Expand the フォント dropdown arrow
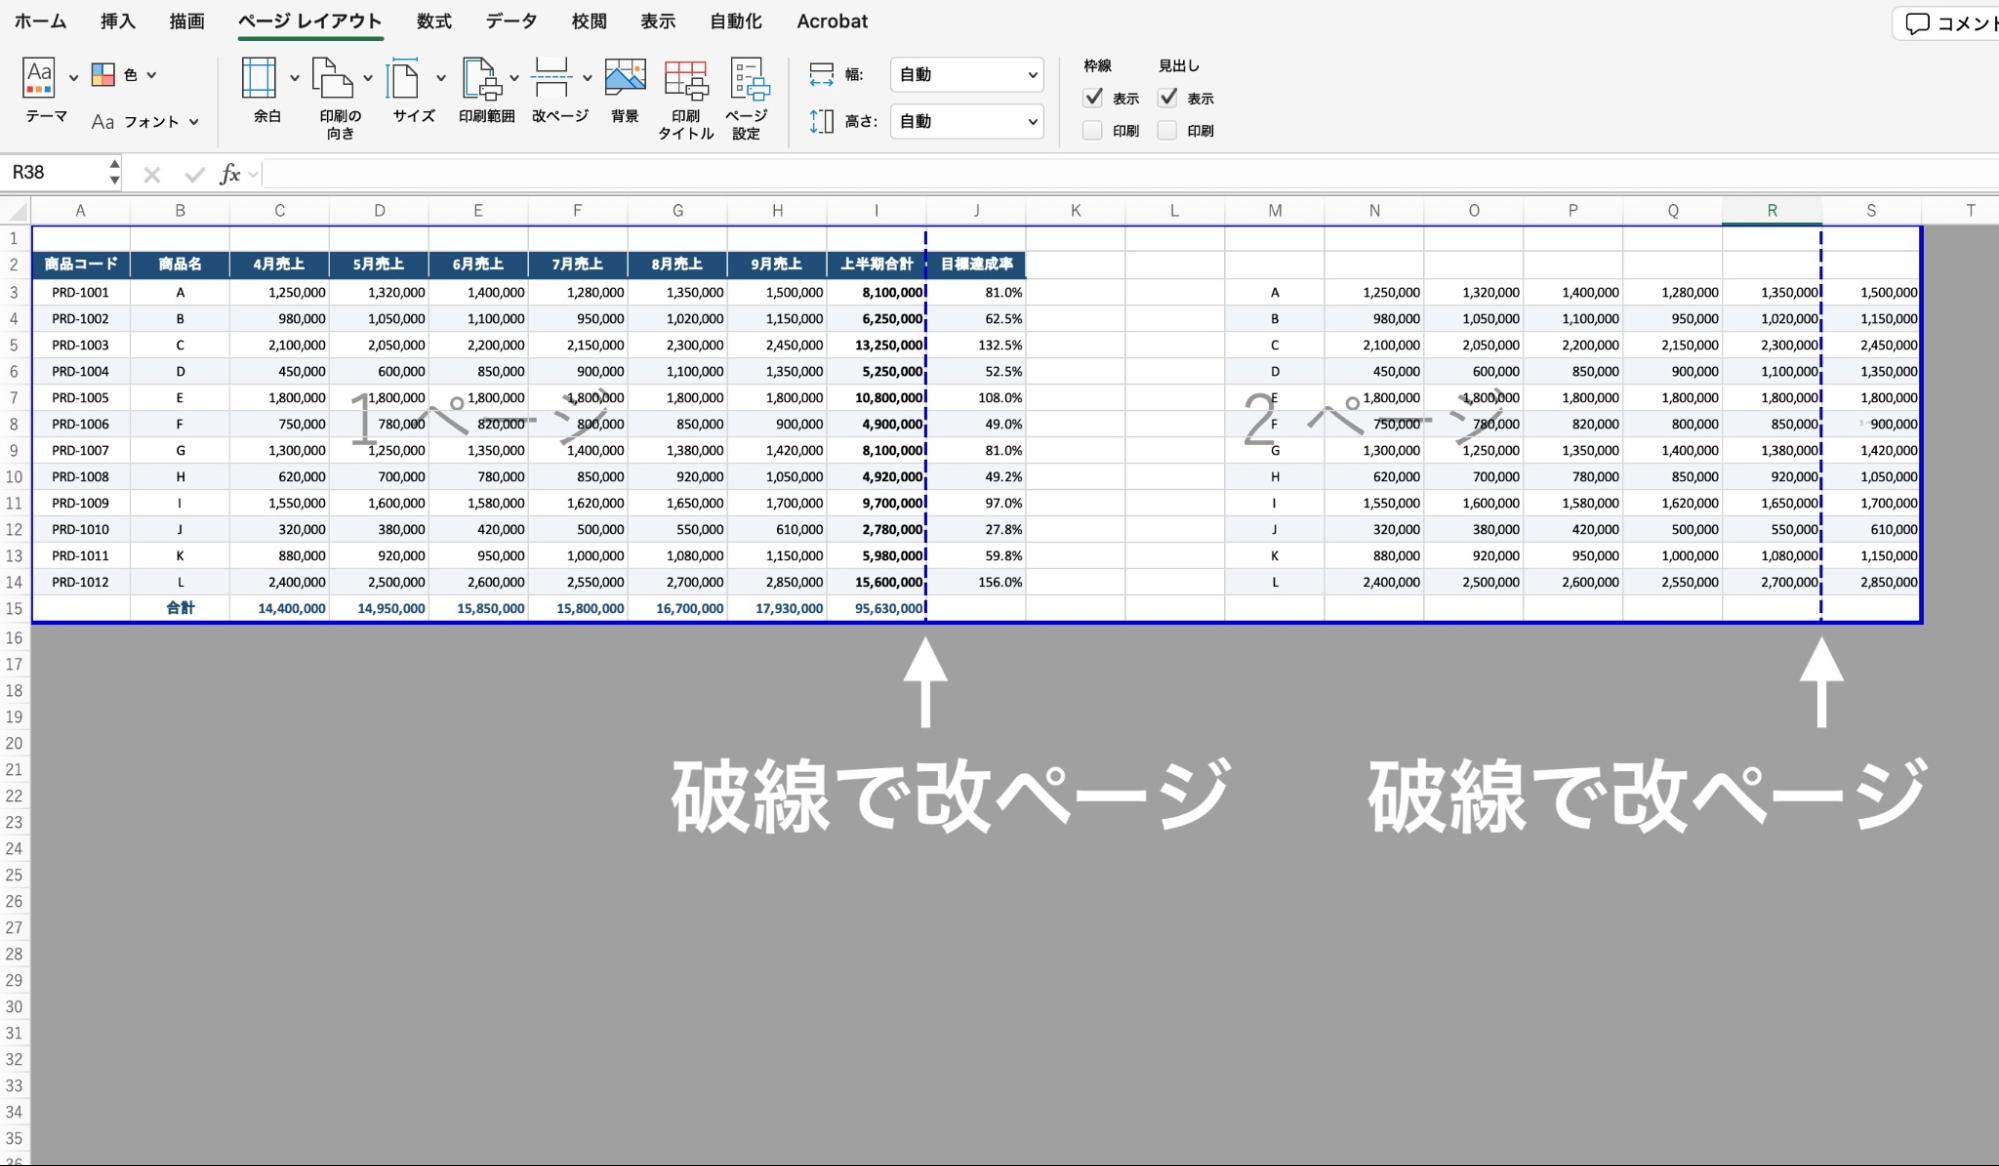This screenshot has height=1166, width=1999. pyautogui.click(x=194, y=122)
